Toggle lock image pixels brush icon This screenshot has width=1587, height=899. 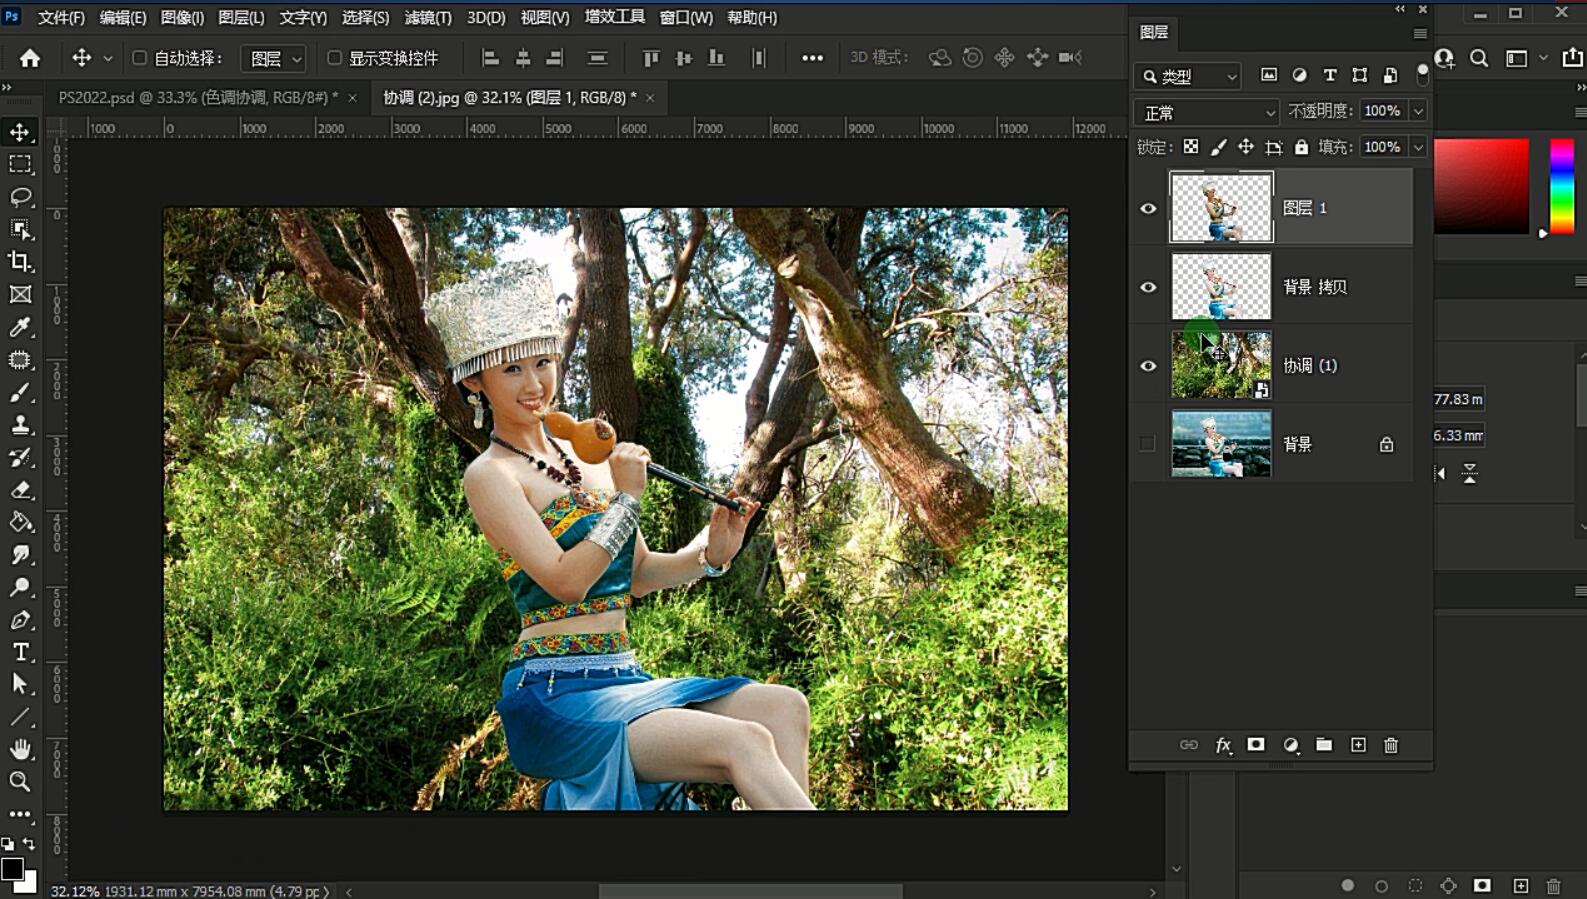[1218, 147]
